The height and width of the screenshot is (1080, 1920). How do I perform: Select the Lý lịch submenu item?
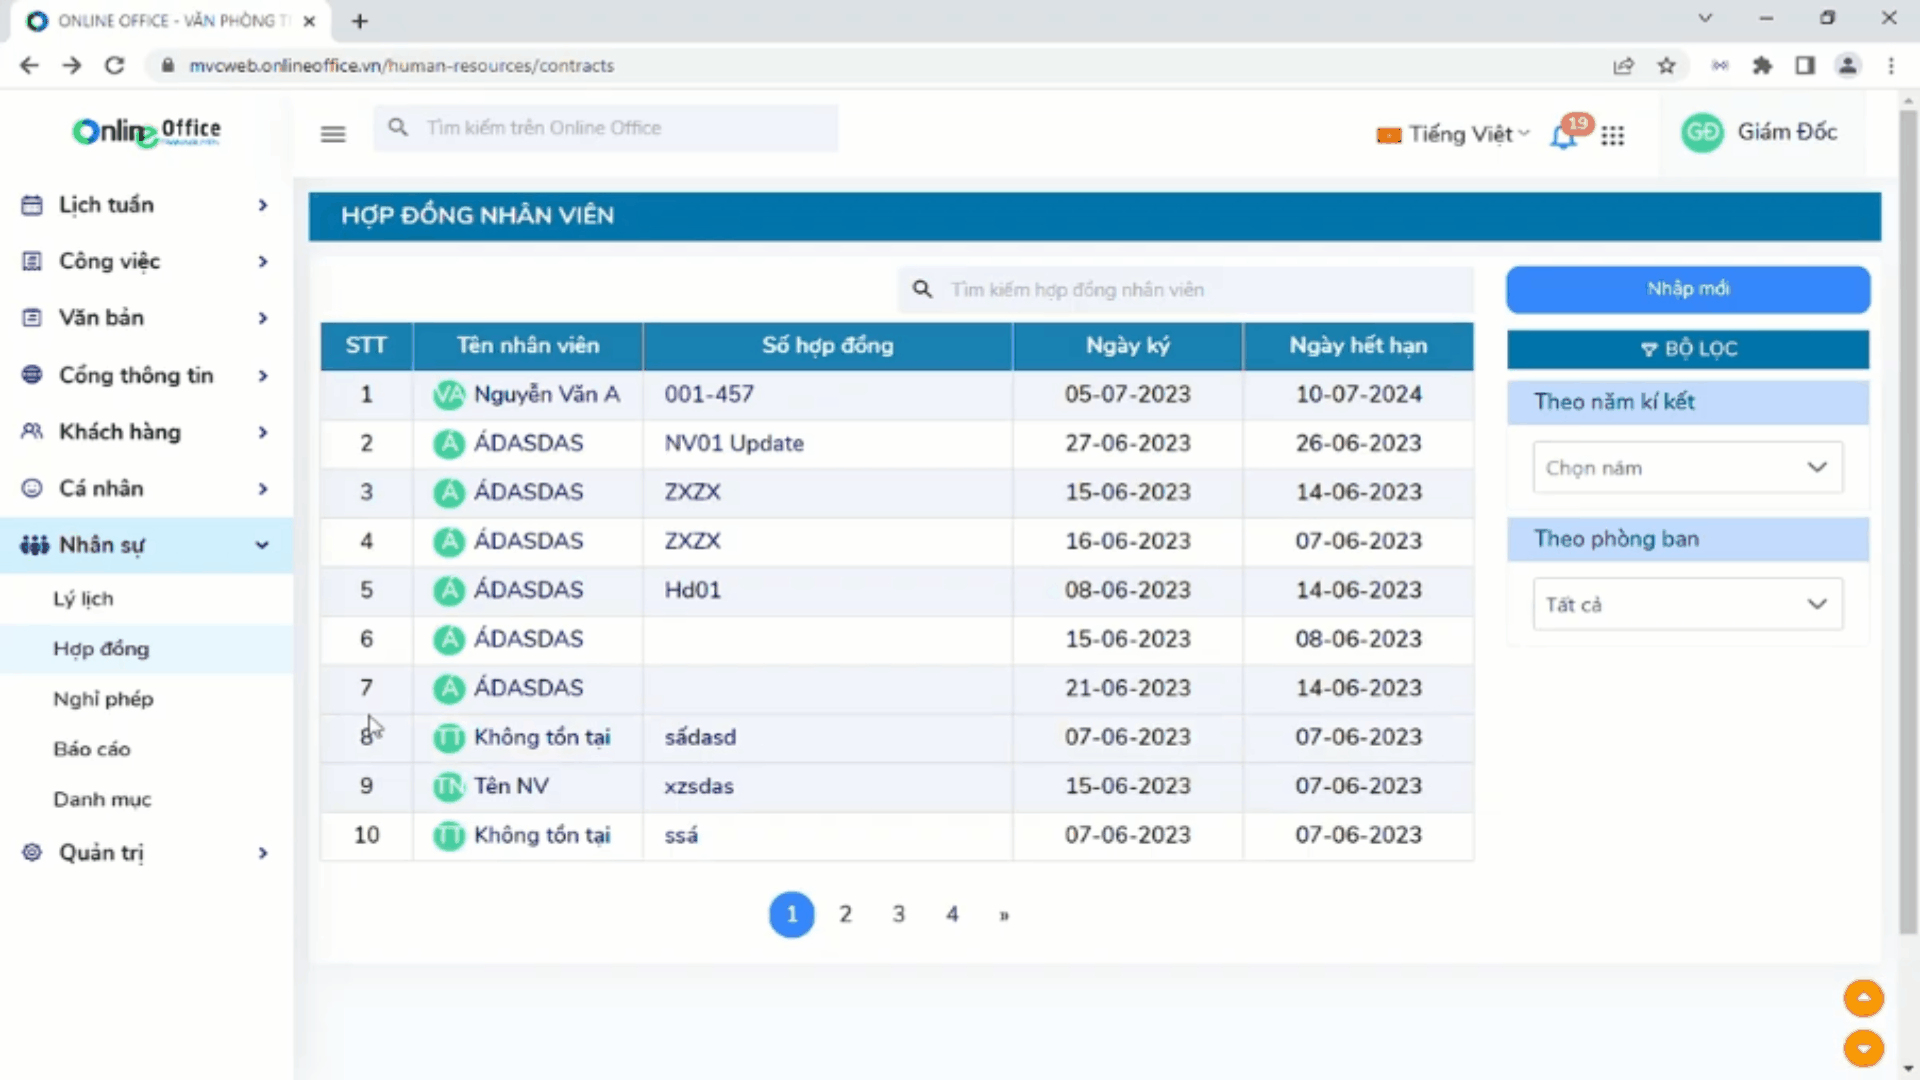83,599
